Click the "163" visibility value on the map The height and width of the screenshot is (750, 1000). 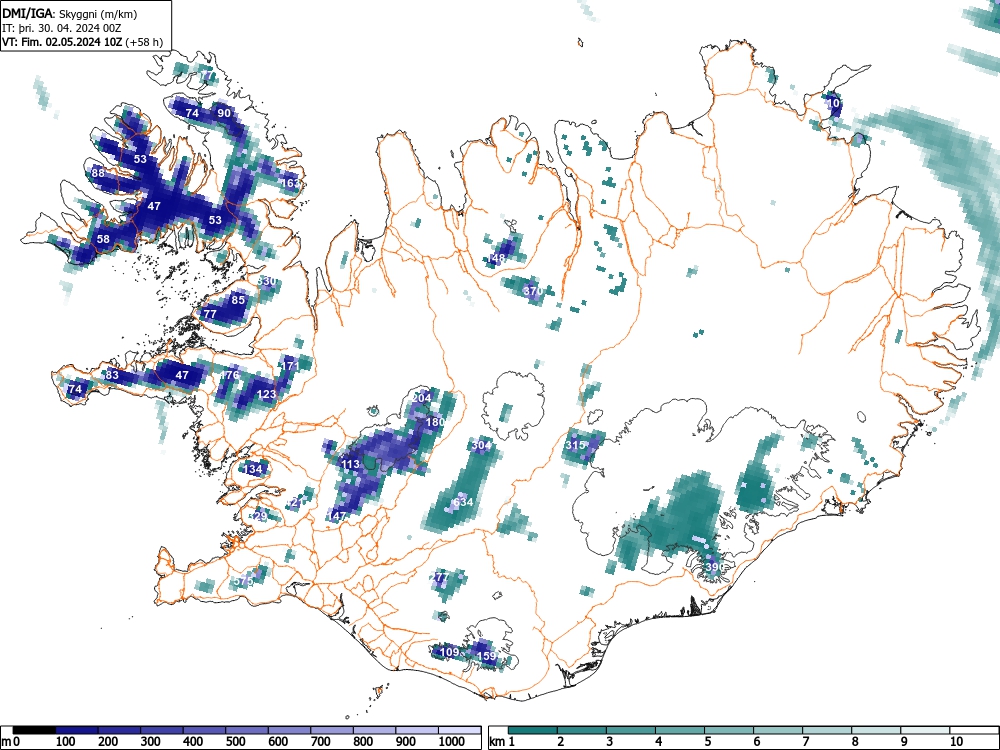pos(291,183)
